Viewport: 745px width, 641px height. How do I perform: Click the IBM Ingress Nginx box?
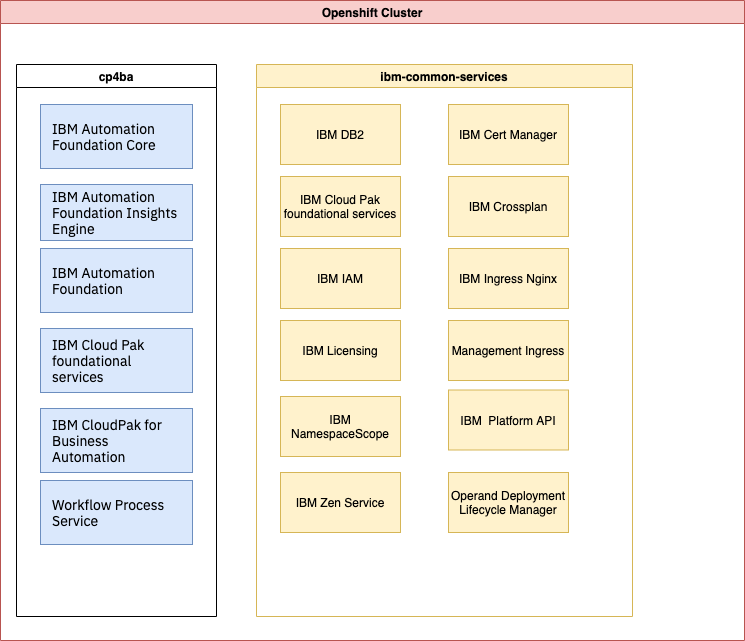(508, 279)
